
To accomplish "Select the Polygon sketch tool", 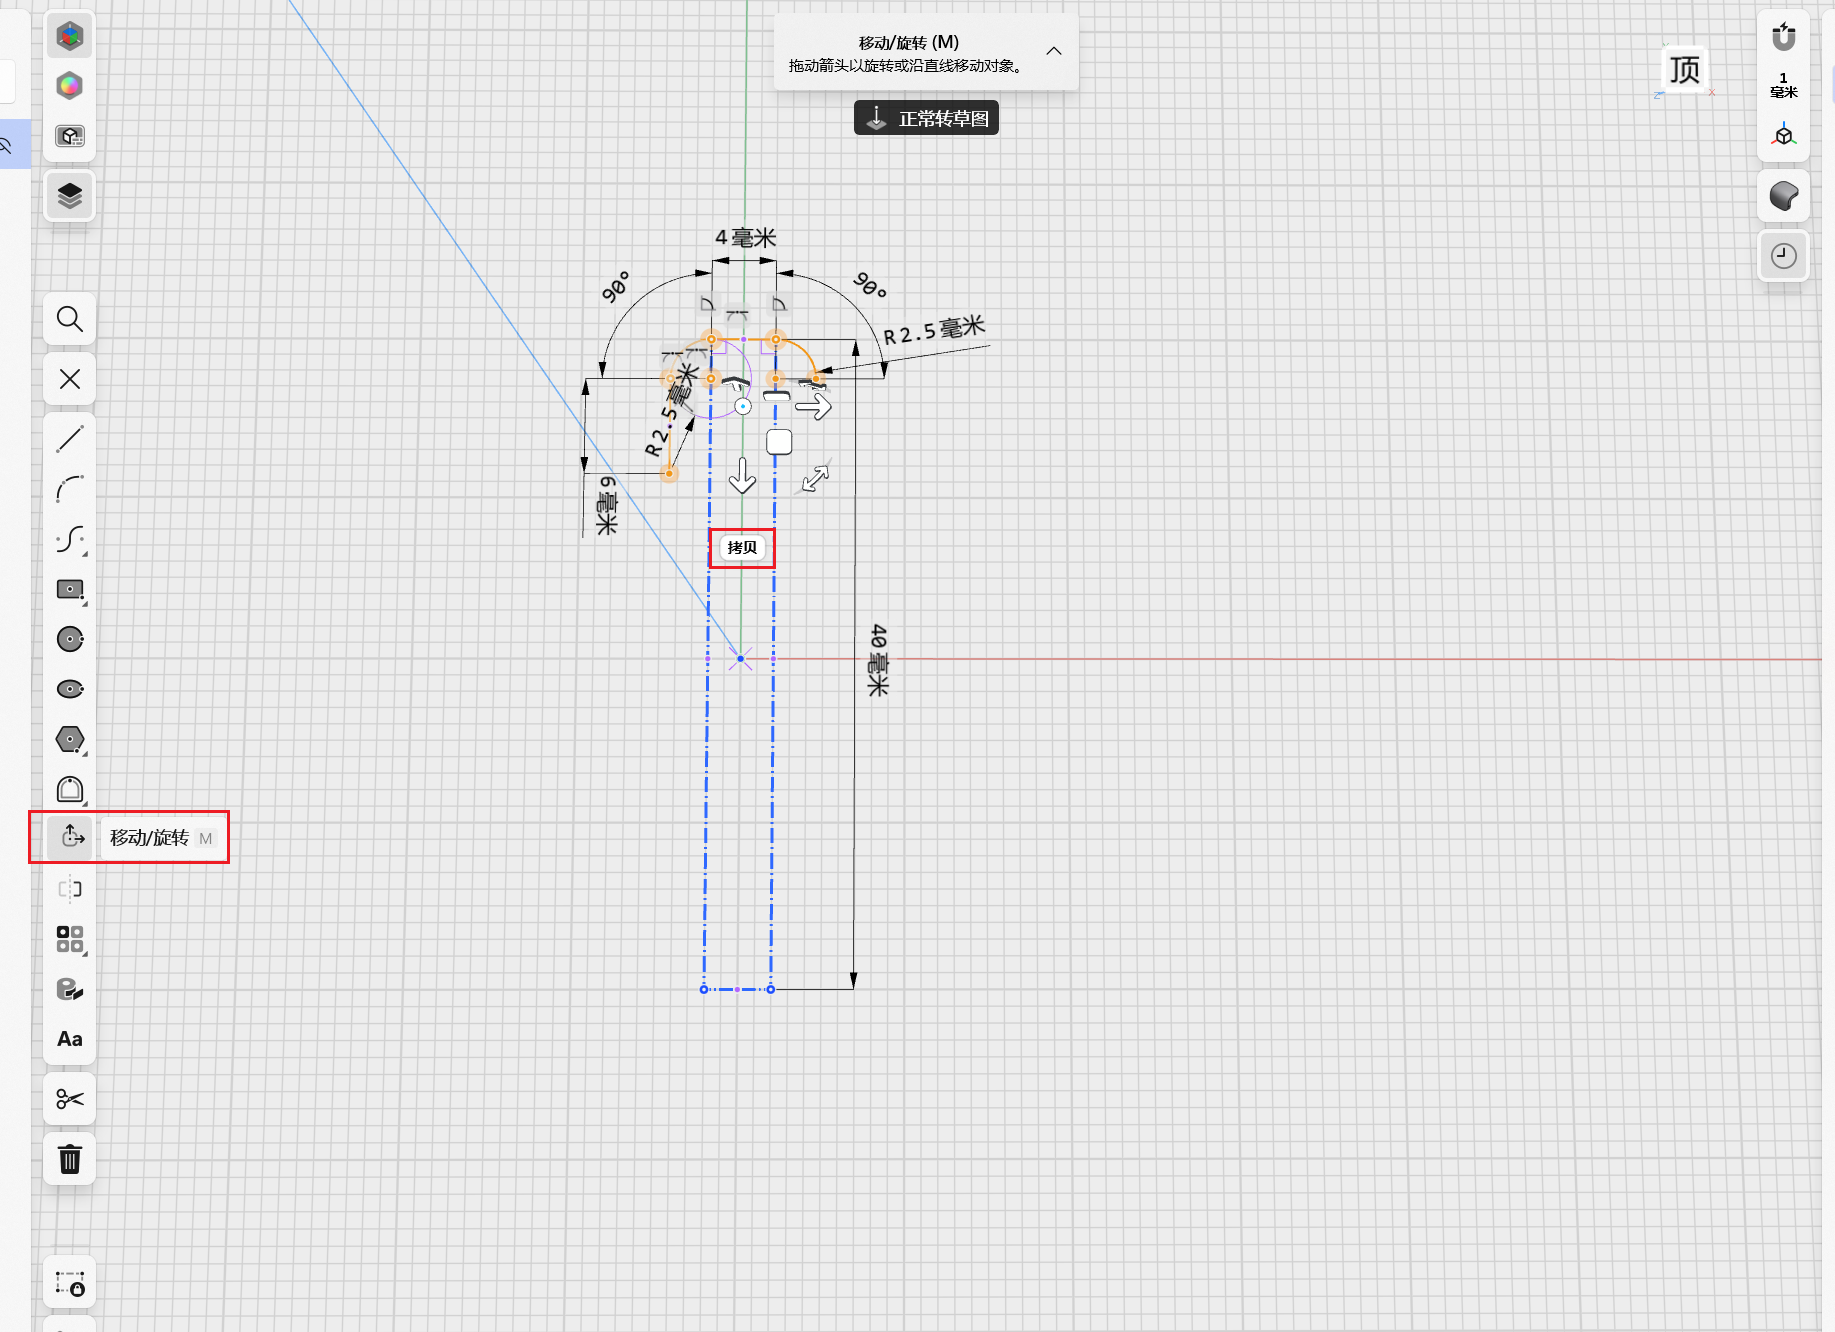I will [x=70, y=739].
